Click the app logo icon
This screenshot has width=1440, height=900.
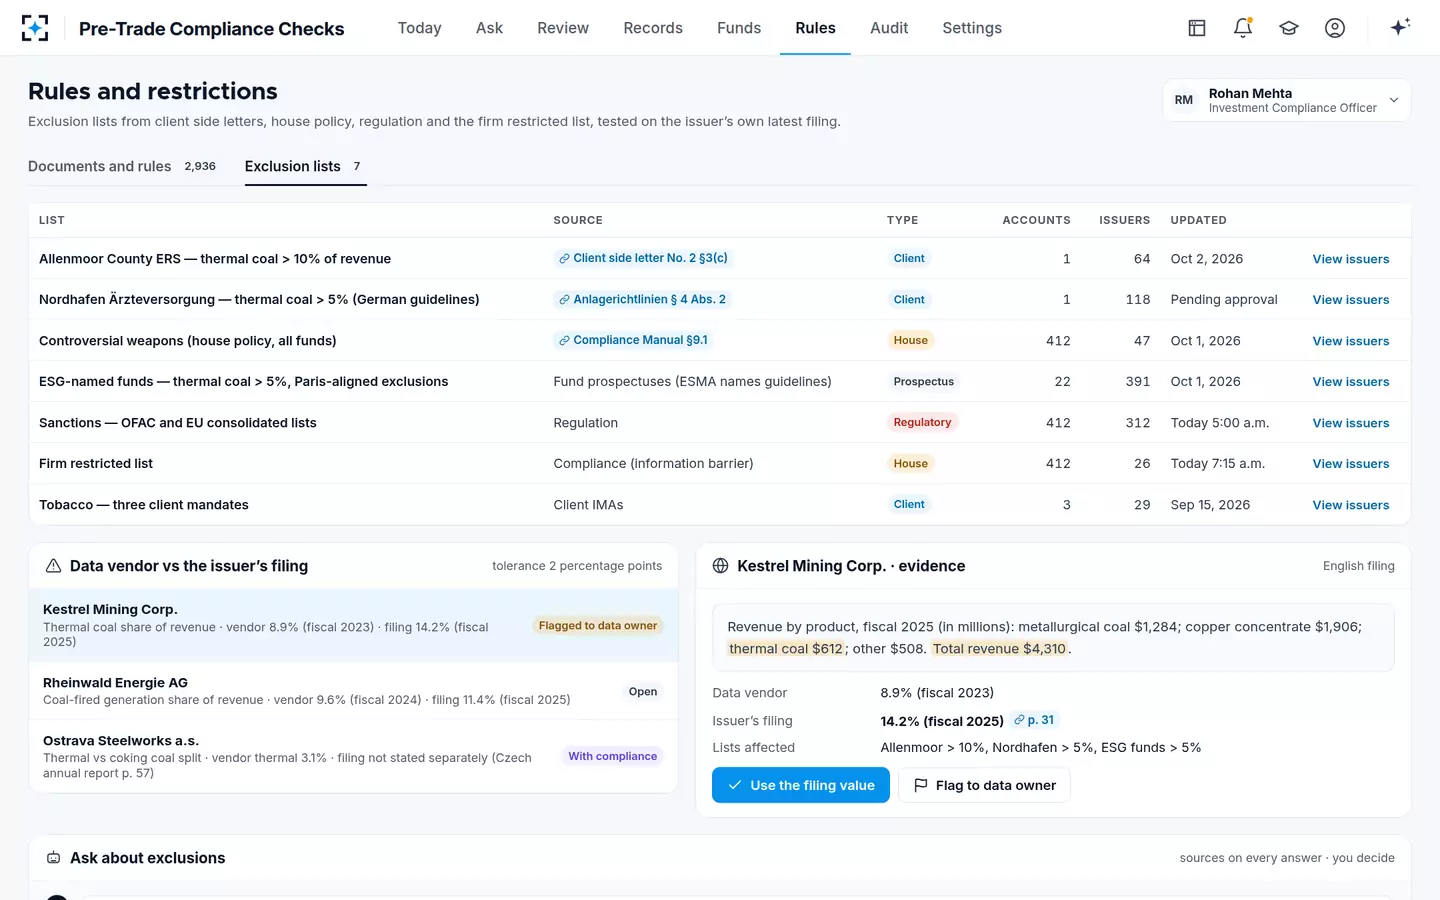coord(35,28)
